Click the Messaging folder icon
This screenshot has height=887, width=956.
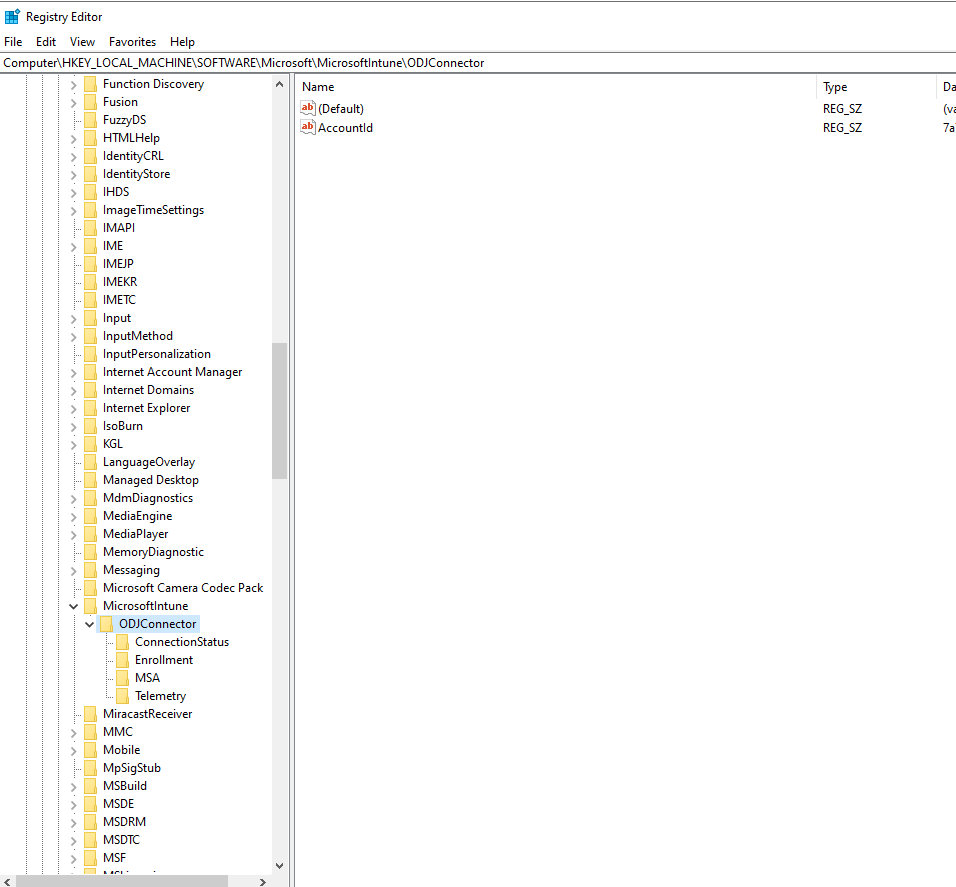coord(90,570)
